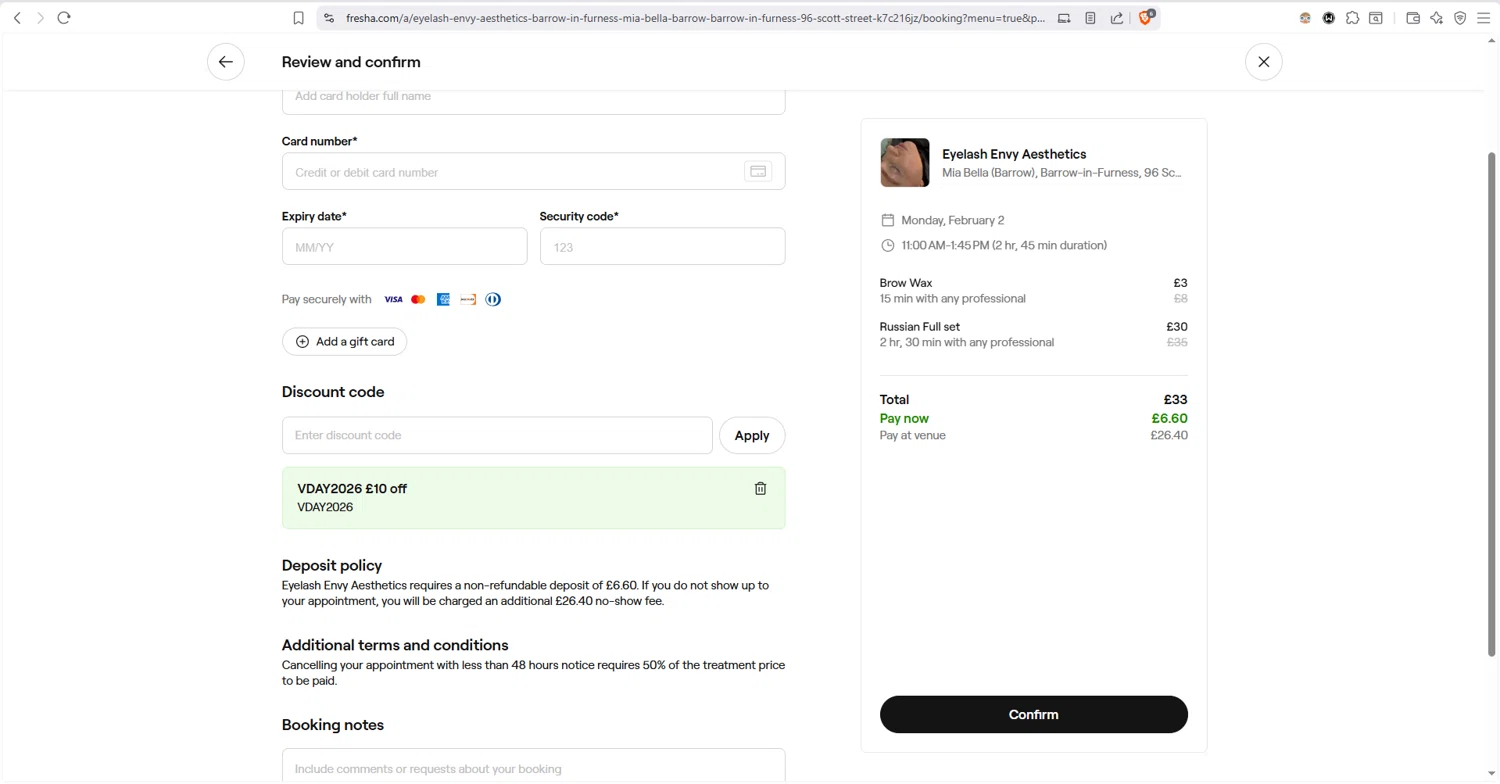The width and height of the screenshot is (1500, 784).
Task: Open Brave Shields lion icon
Action: [x=1146, y=17]
